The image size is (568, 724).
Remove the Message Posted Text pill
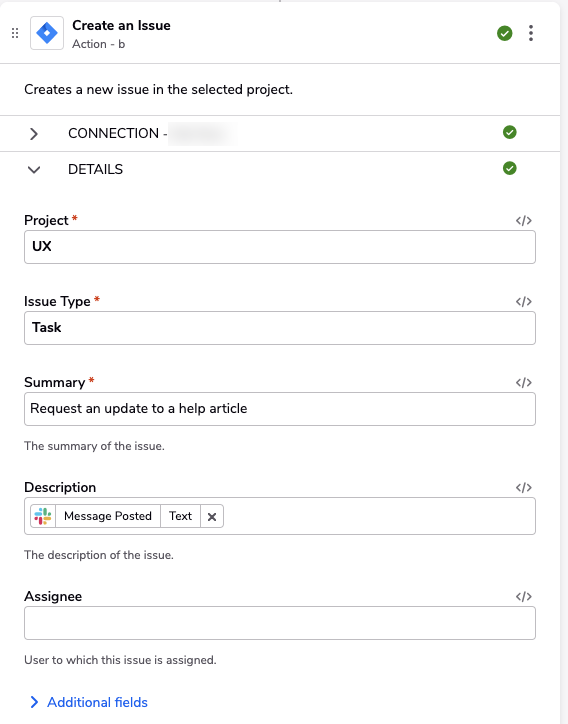click(212, 517)
